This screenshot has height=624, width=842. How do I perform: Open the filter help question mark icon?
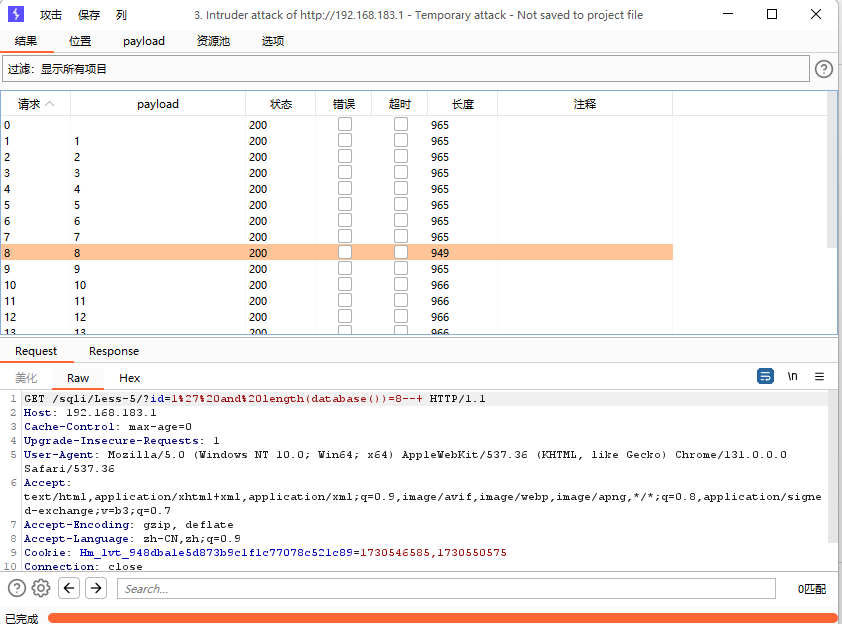(x=823, y=69)
